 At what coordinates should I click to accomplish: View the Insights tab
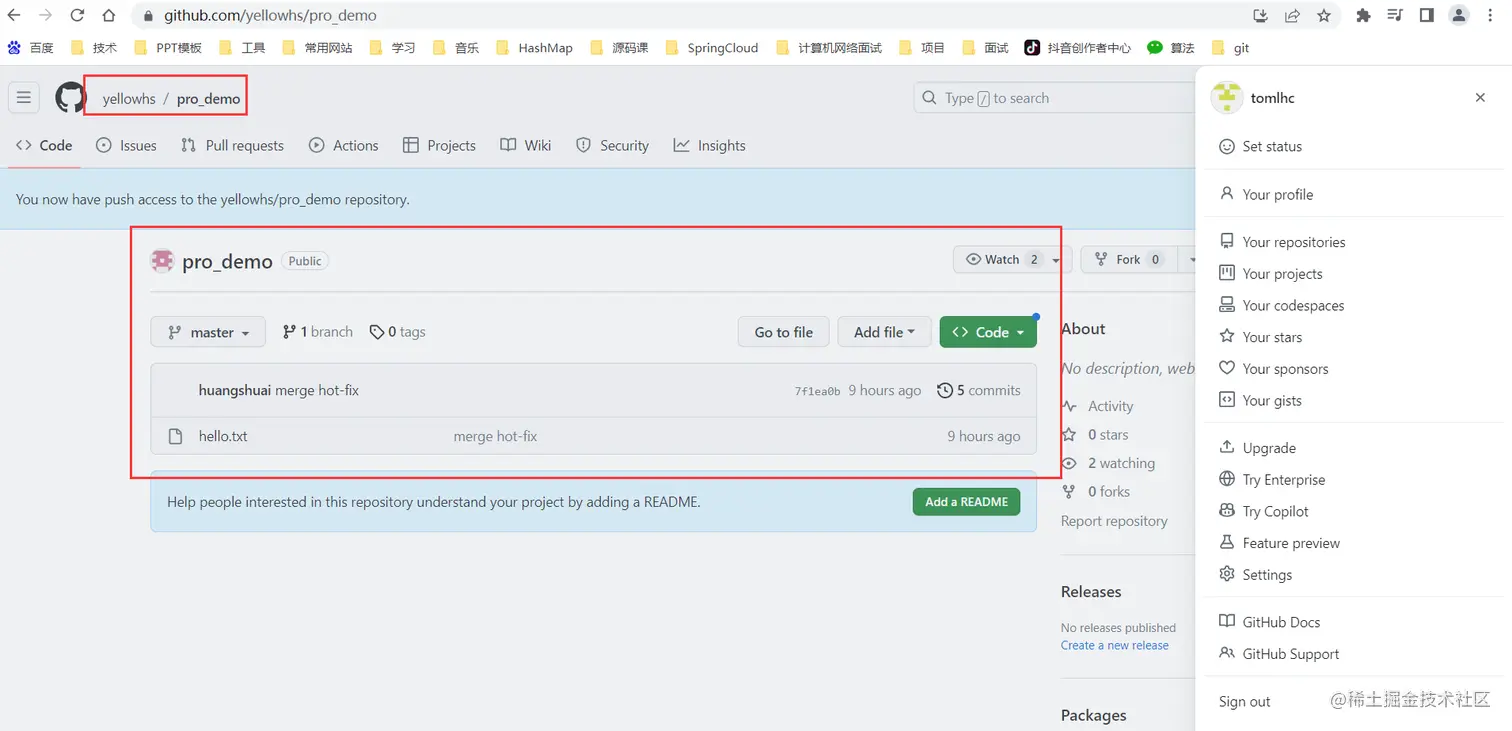click(709, 145)
